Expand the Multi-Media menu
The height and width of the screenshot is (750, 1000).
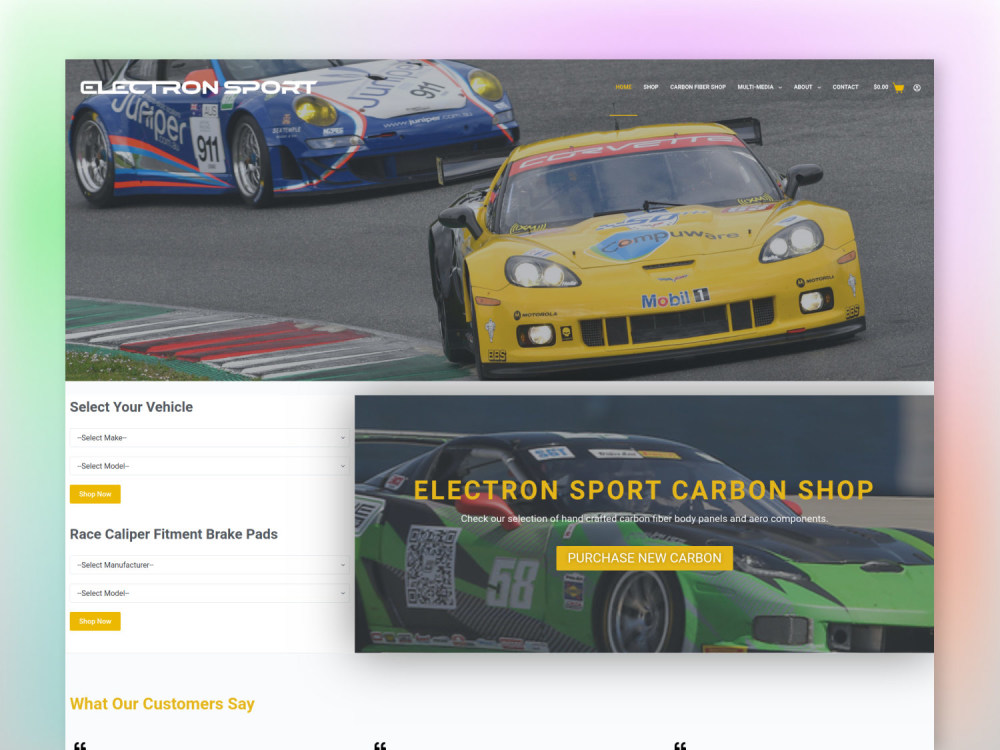coord(759,87)
